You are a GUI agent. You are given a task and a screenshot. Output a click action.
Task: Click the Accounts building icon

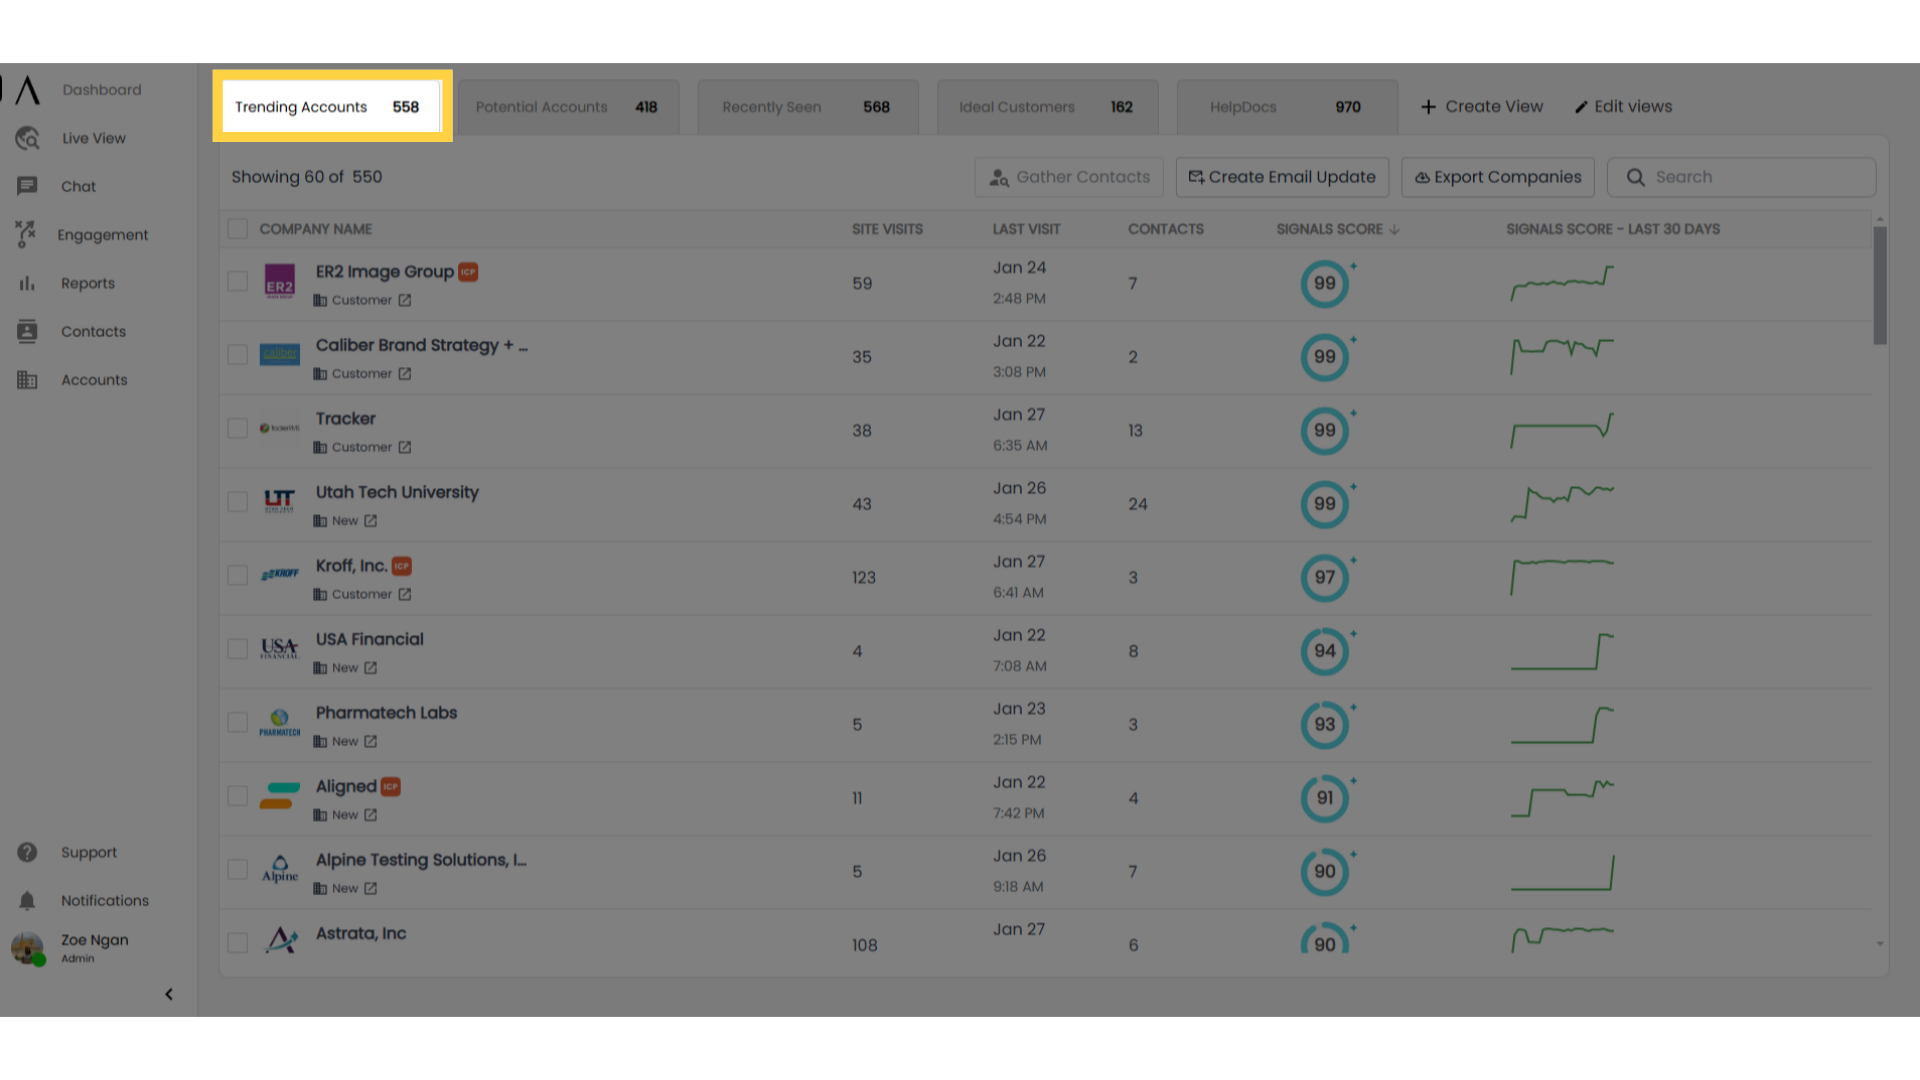[27, 380]
